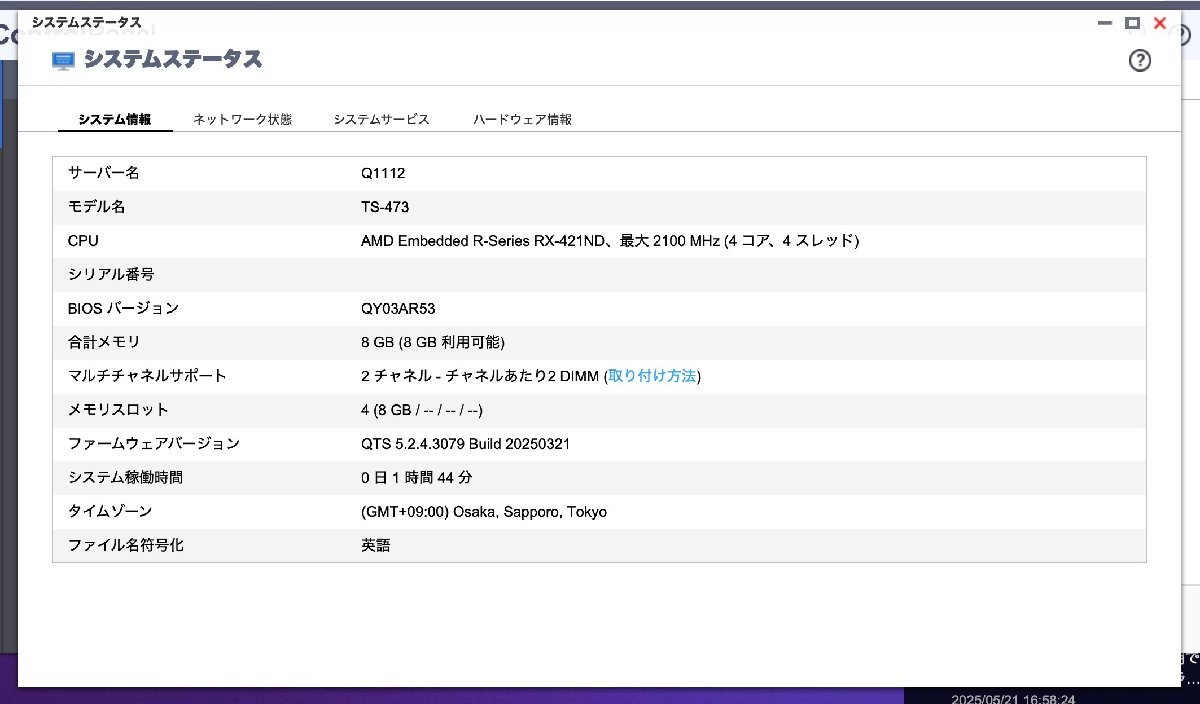Open the システムサービス tab

tap(381, 118)
